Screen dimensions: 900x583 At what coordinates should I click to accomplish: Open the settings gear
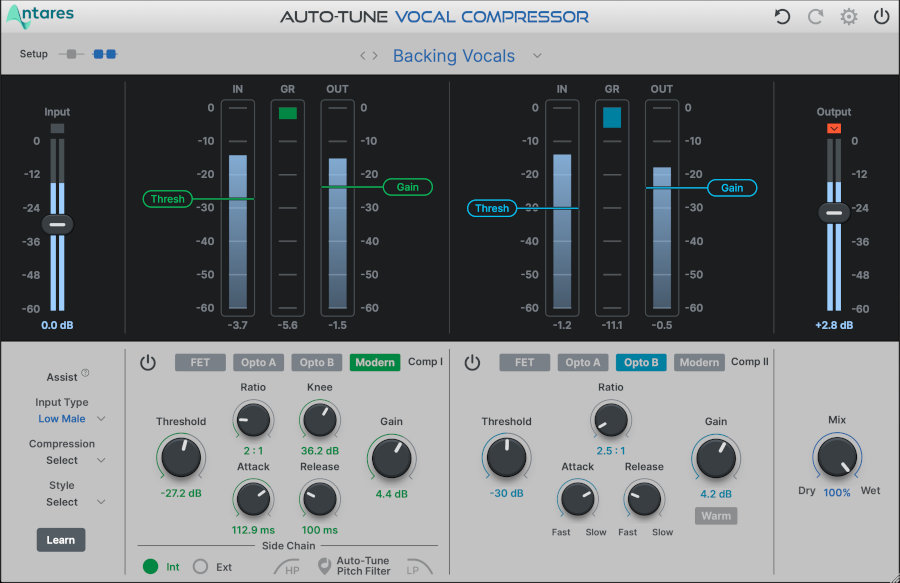(x=849, y=16)
